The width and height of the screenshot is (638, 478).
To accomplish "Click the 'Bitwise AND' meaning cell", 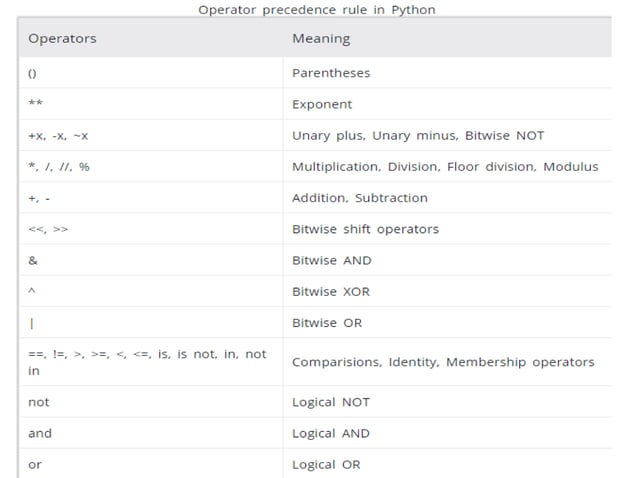I will coord(331,260).
